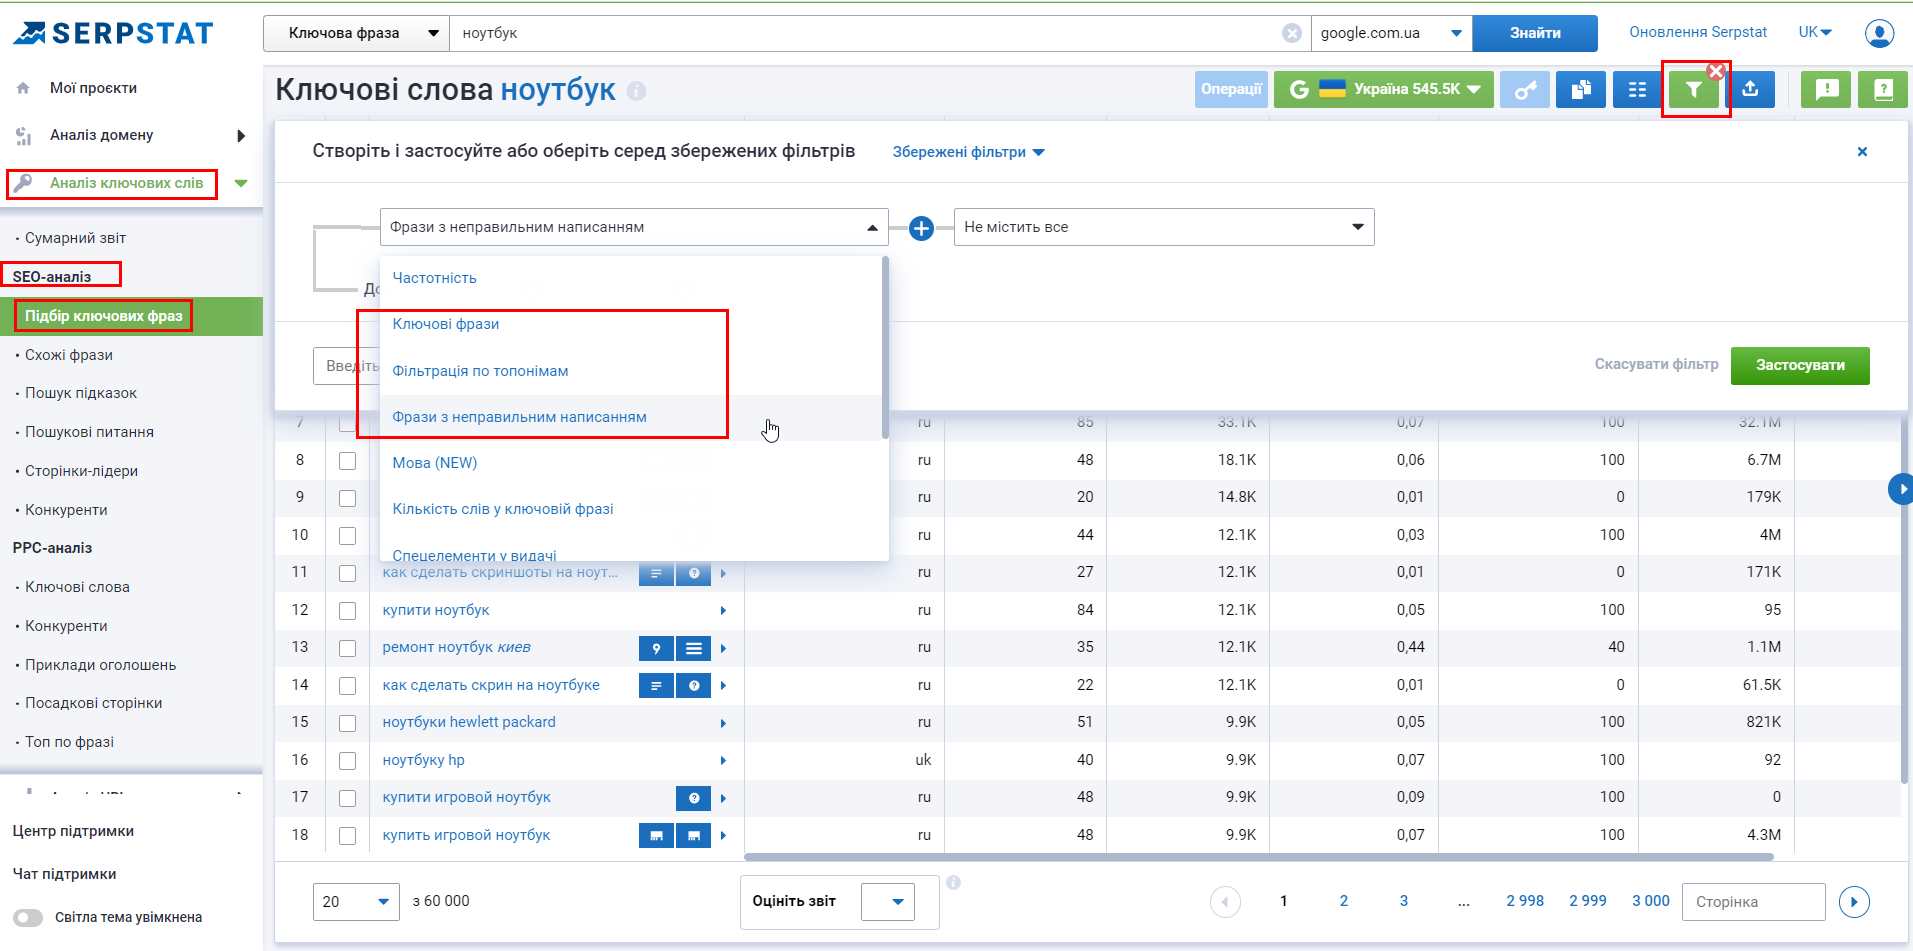The width and height of the screenshot is (1913, 951).
Task: Toggle the light theme switch
Action: (x=28, y=918)
